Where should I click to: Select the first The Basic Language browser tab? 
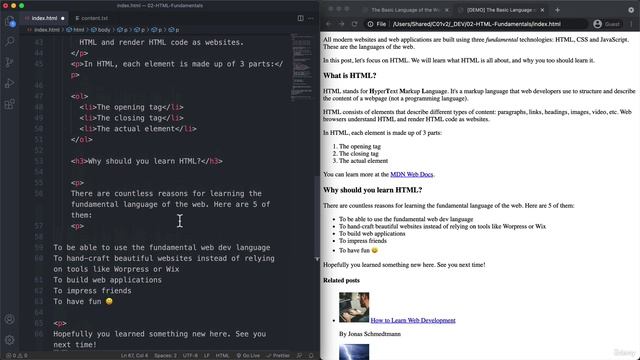point(405,10)
